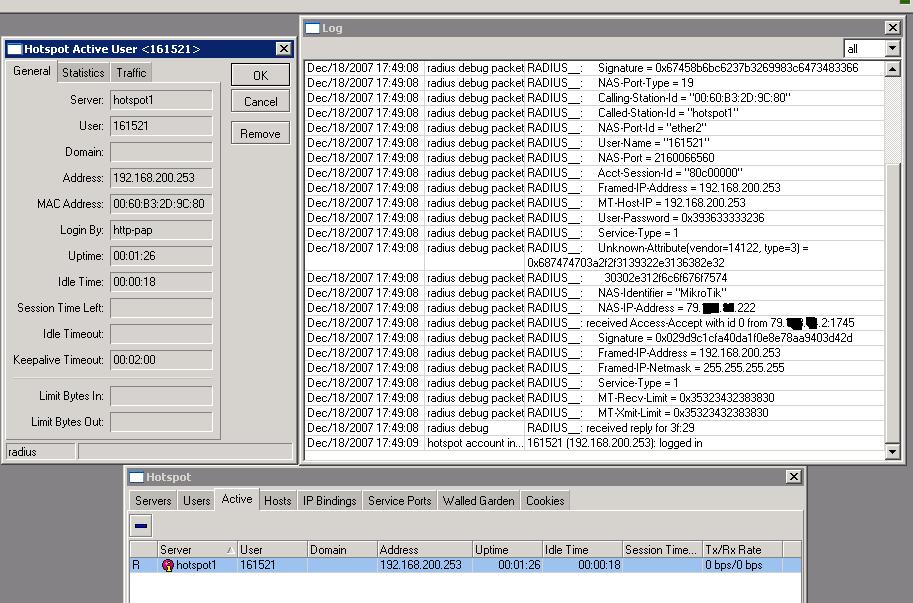Open the Servers tab in Hotspot window
Screen dimensions: 913x603
coord(153,501)
